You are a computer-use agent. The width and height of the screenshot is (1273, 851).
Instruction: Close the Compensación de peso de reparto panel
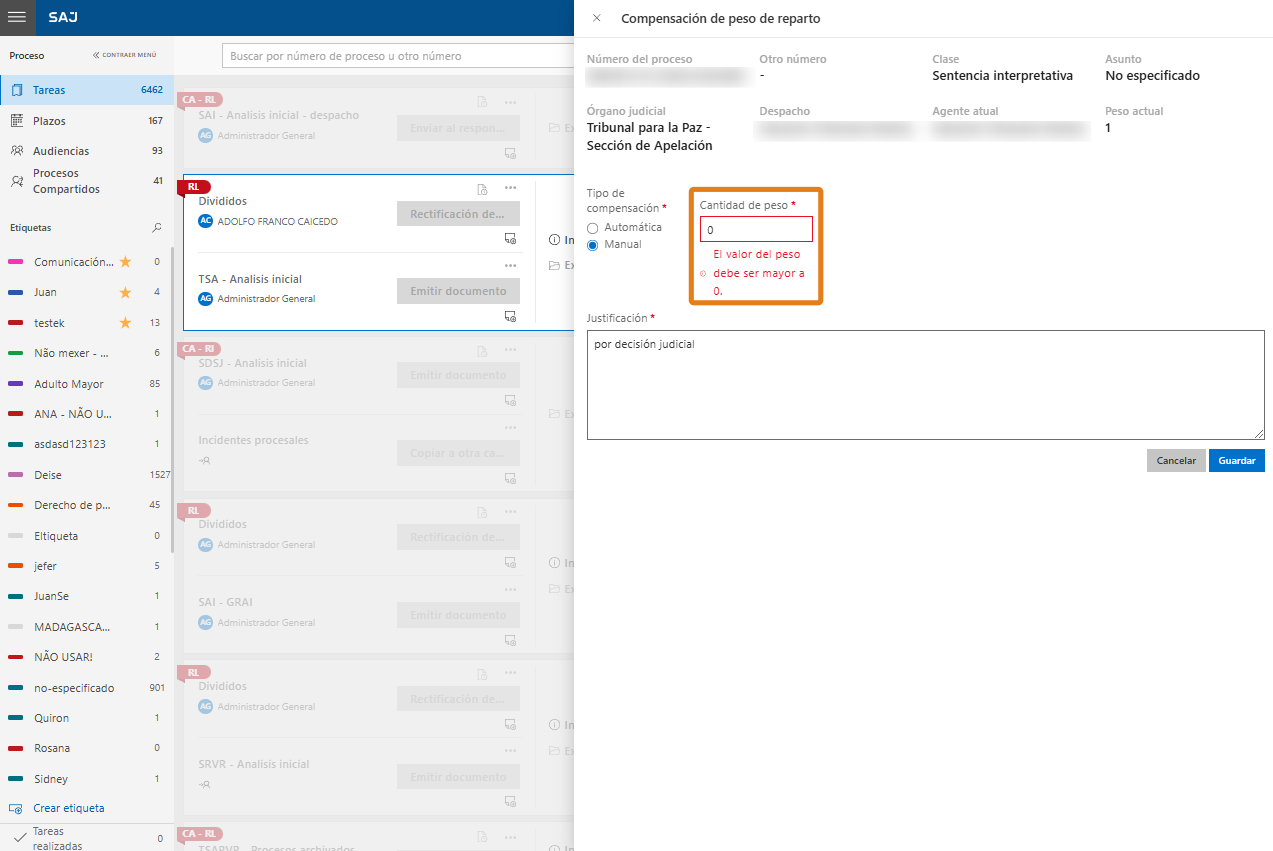click(597, 18)
